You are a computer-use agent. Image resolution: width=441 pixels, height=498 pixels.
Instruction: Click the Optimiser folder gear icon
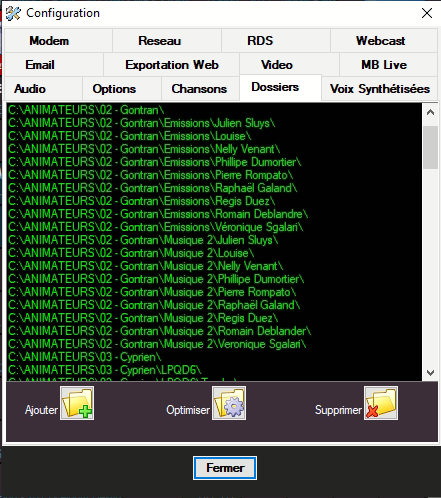[229, 403]
